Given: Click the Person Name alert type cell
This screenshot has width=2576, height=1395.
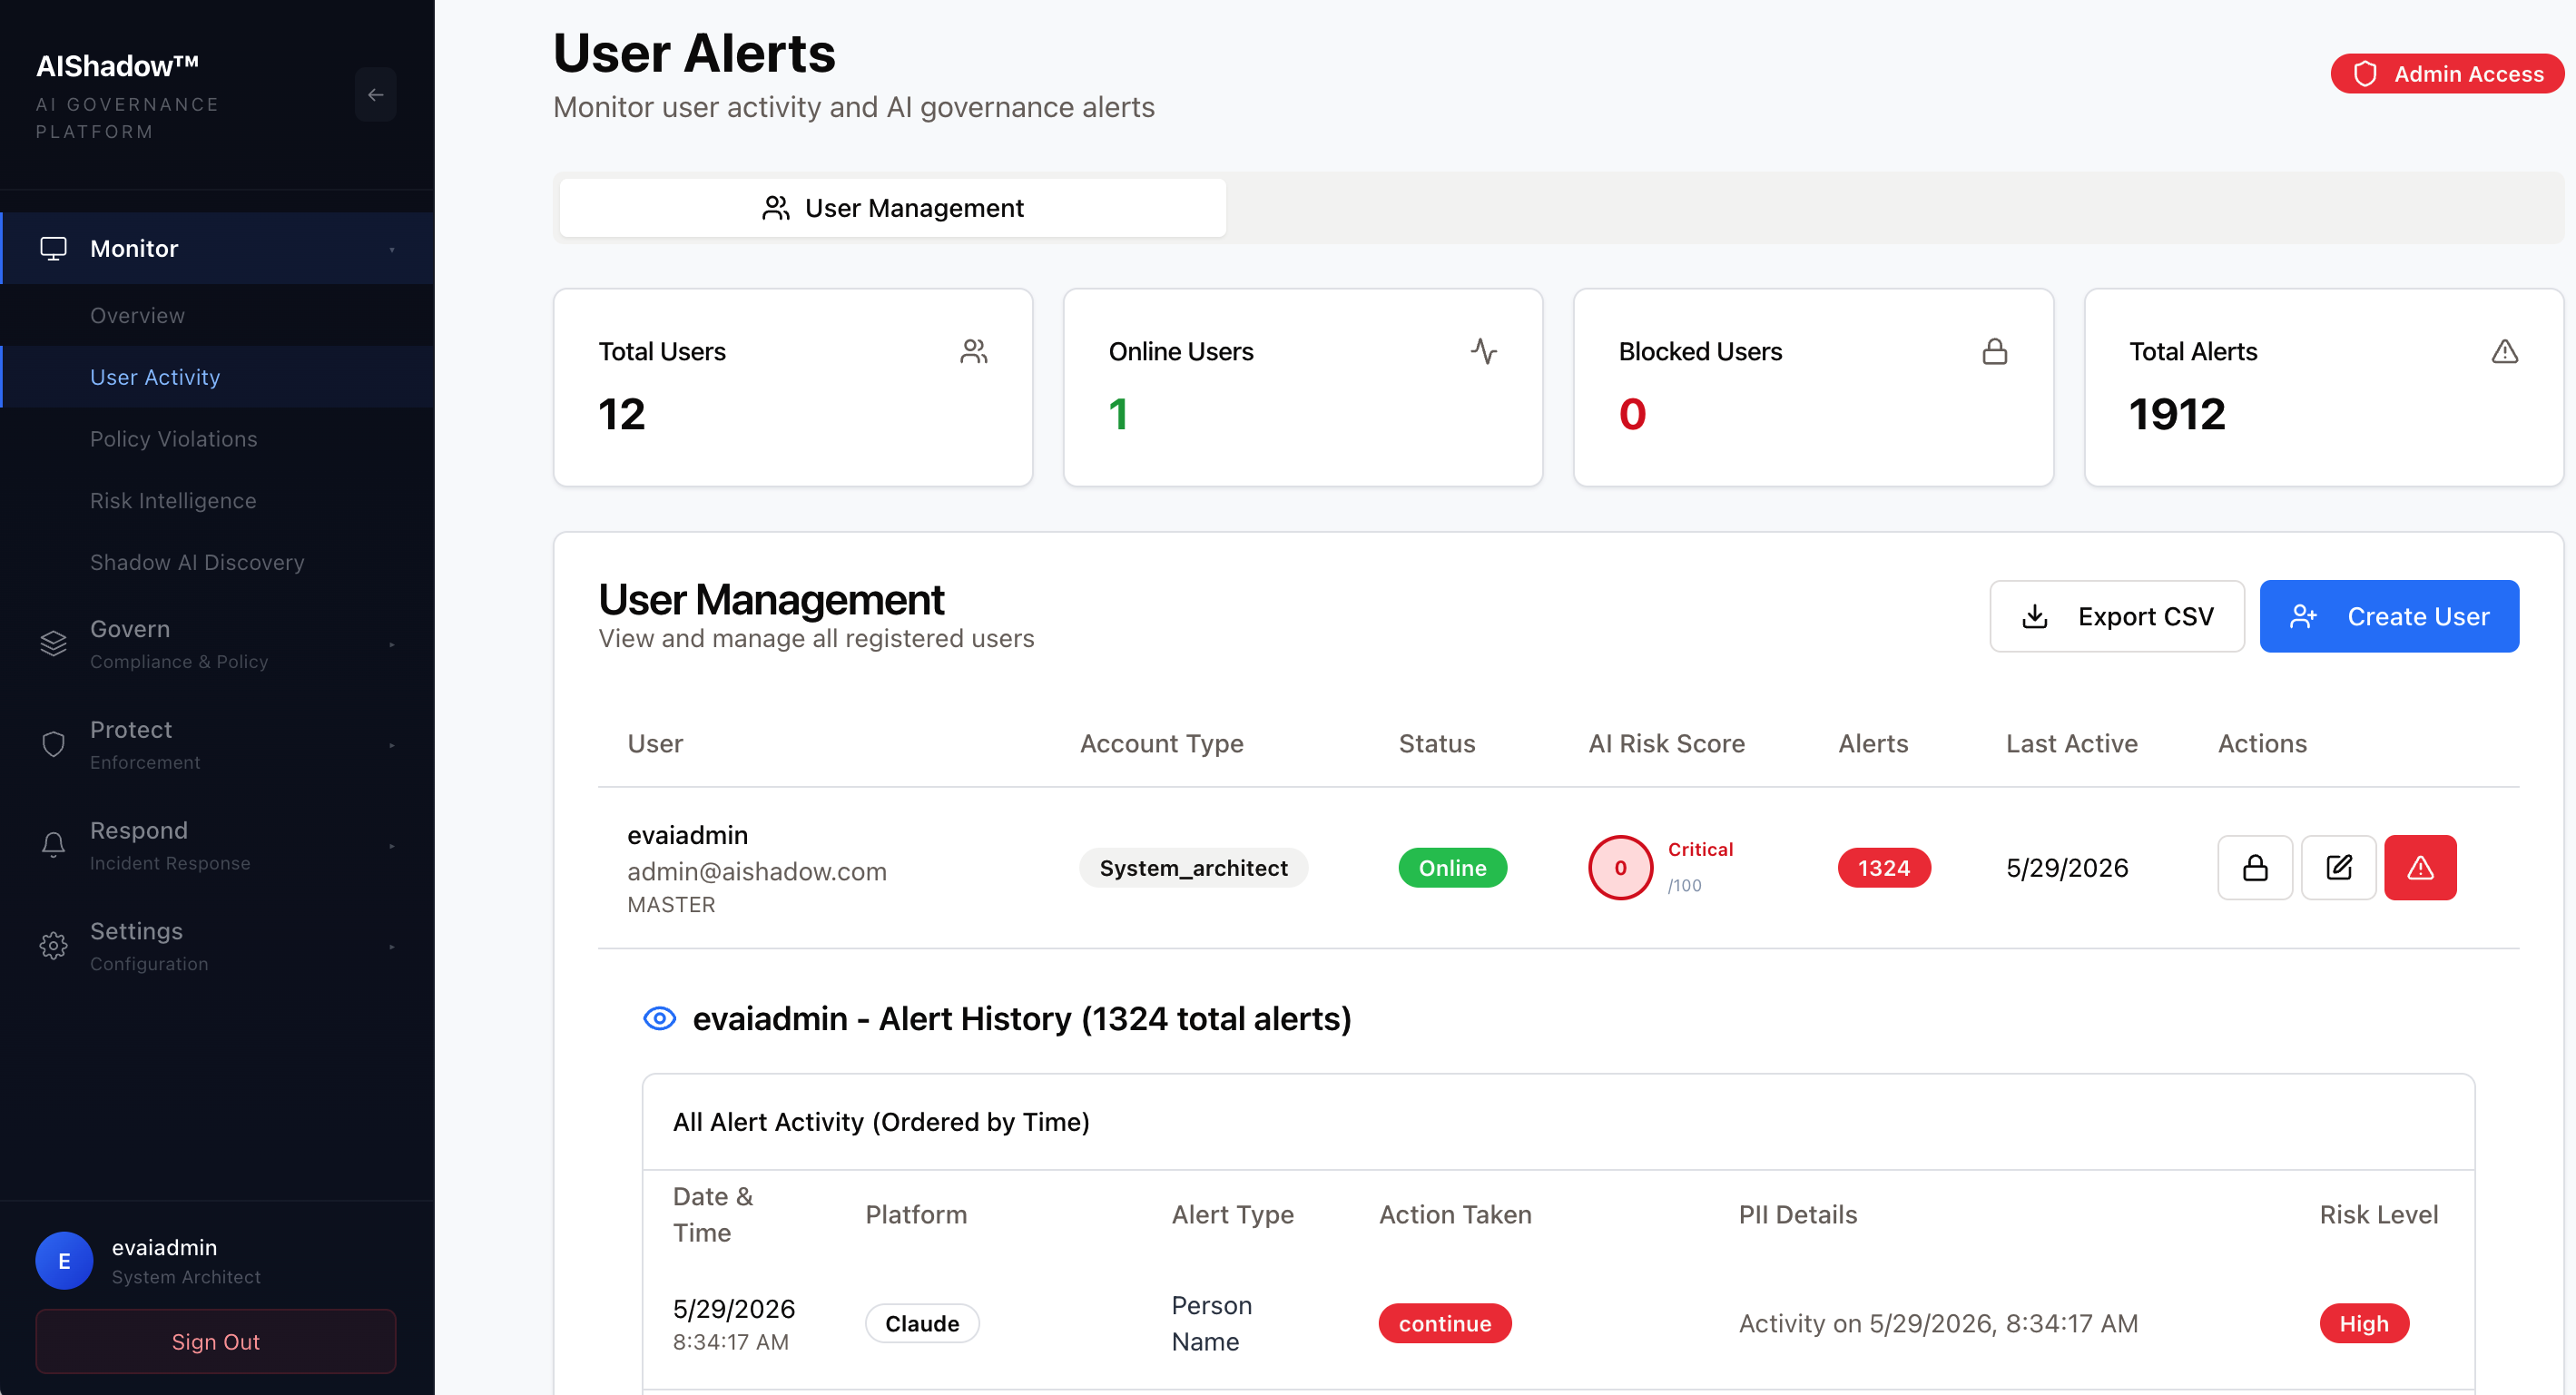Looking at the screenshot, I should pos(1211,1323).
